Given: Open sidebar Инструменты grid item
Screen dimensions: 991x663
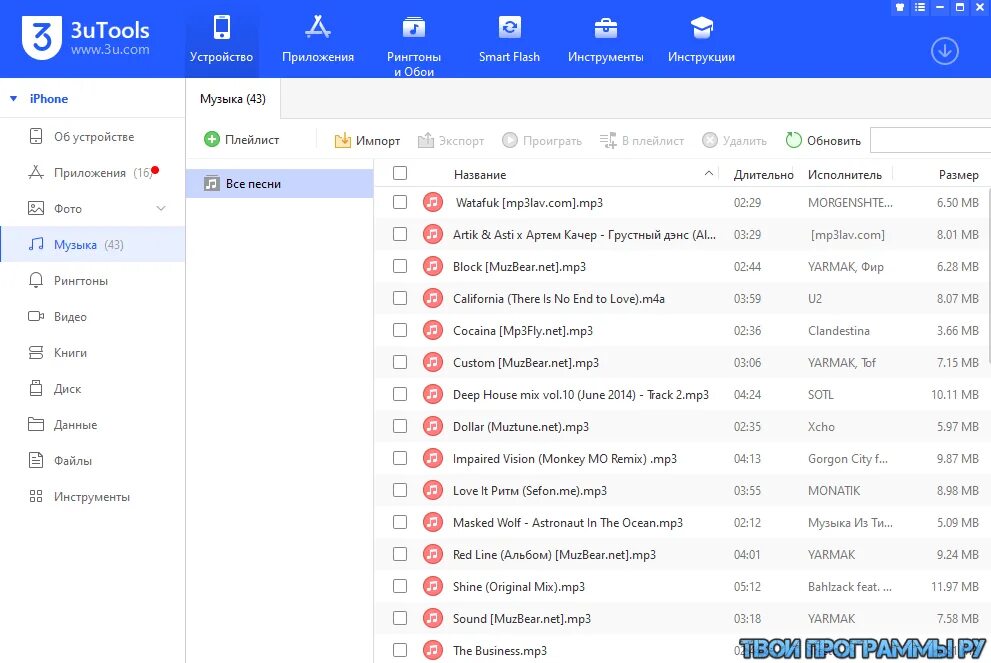Looking at the screenshot, I should 93,497.
